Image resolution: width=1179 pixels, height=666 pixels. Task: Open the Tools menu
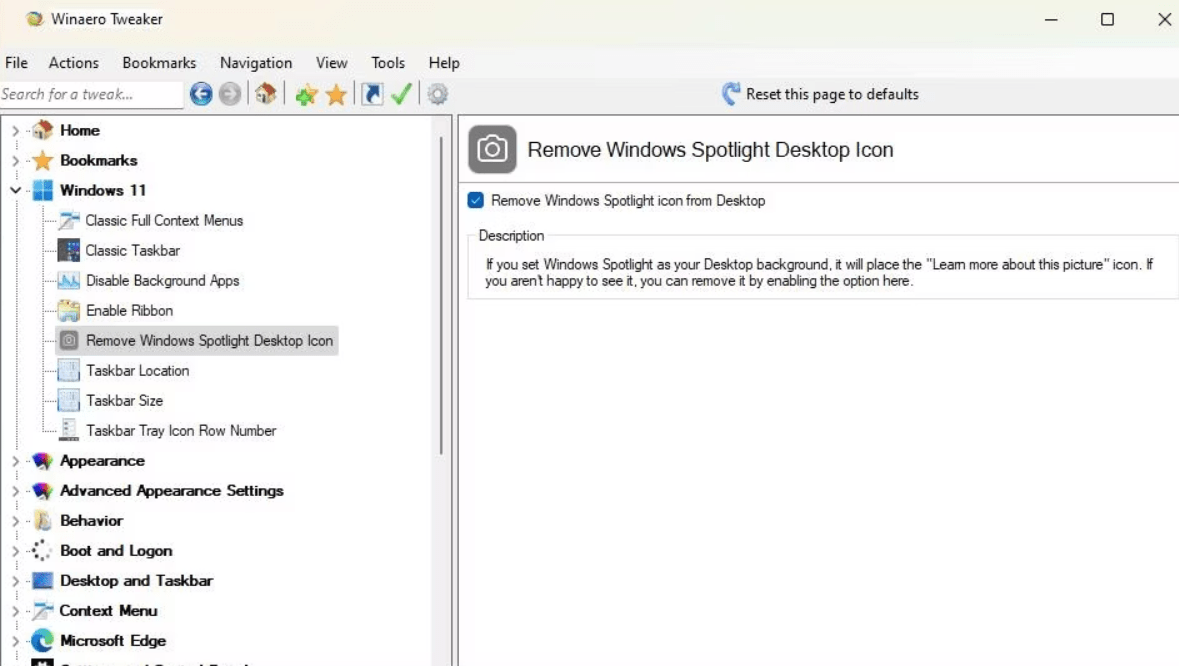[x=388, y=63]
